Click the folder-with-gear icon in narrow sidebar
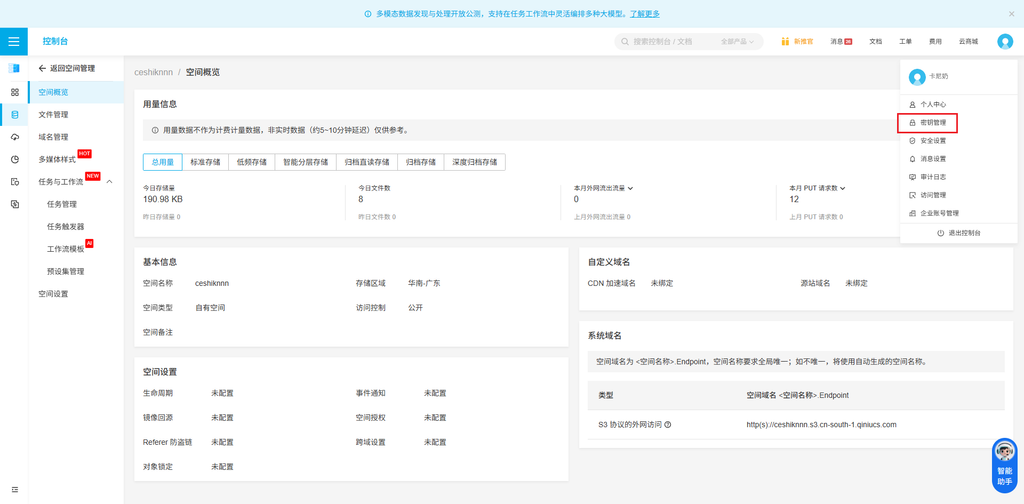Screen dimensions: 1024x504 tap(14, 181)
